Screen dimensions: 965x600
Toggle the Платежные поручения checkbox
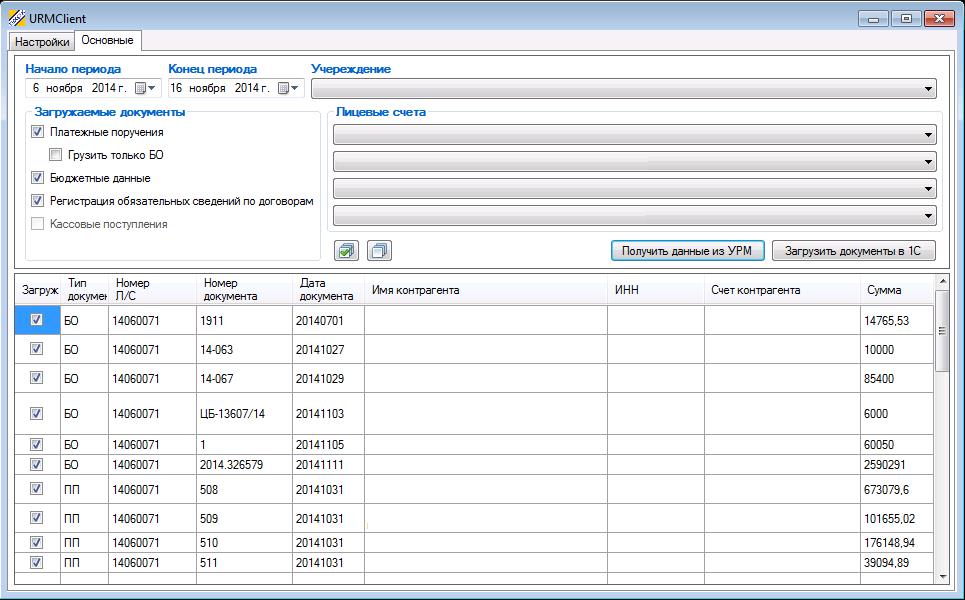(38, 132)
